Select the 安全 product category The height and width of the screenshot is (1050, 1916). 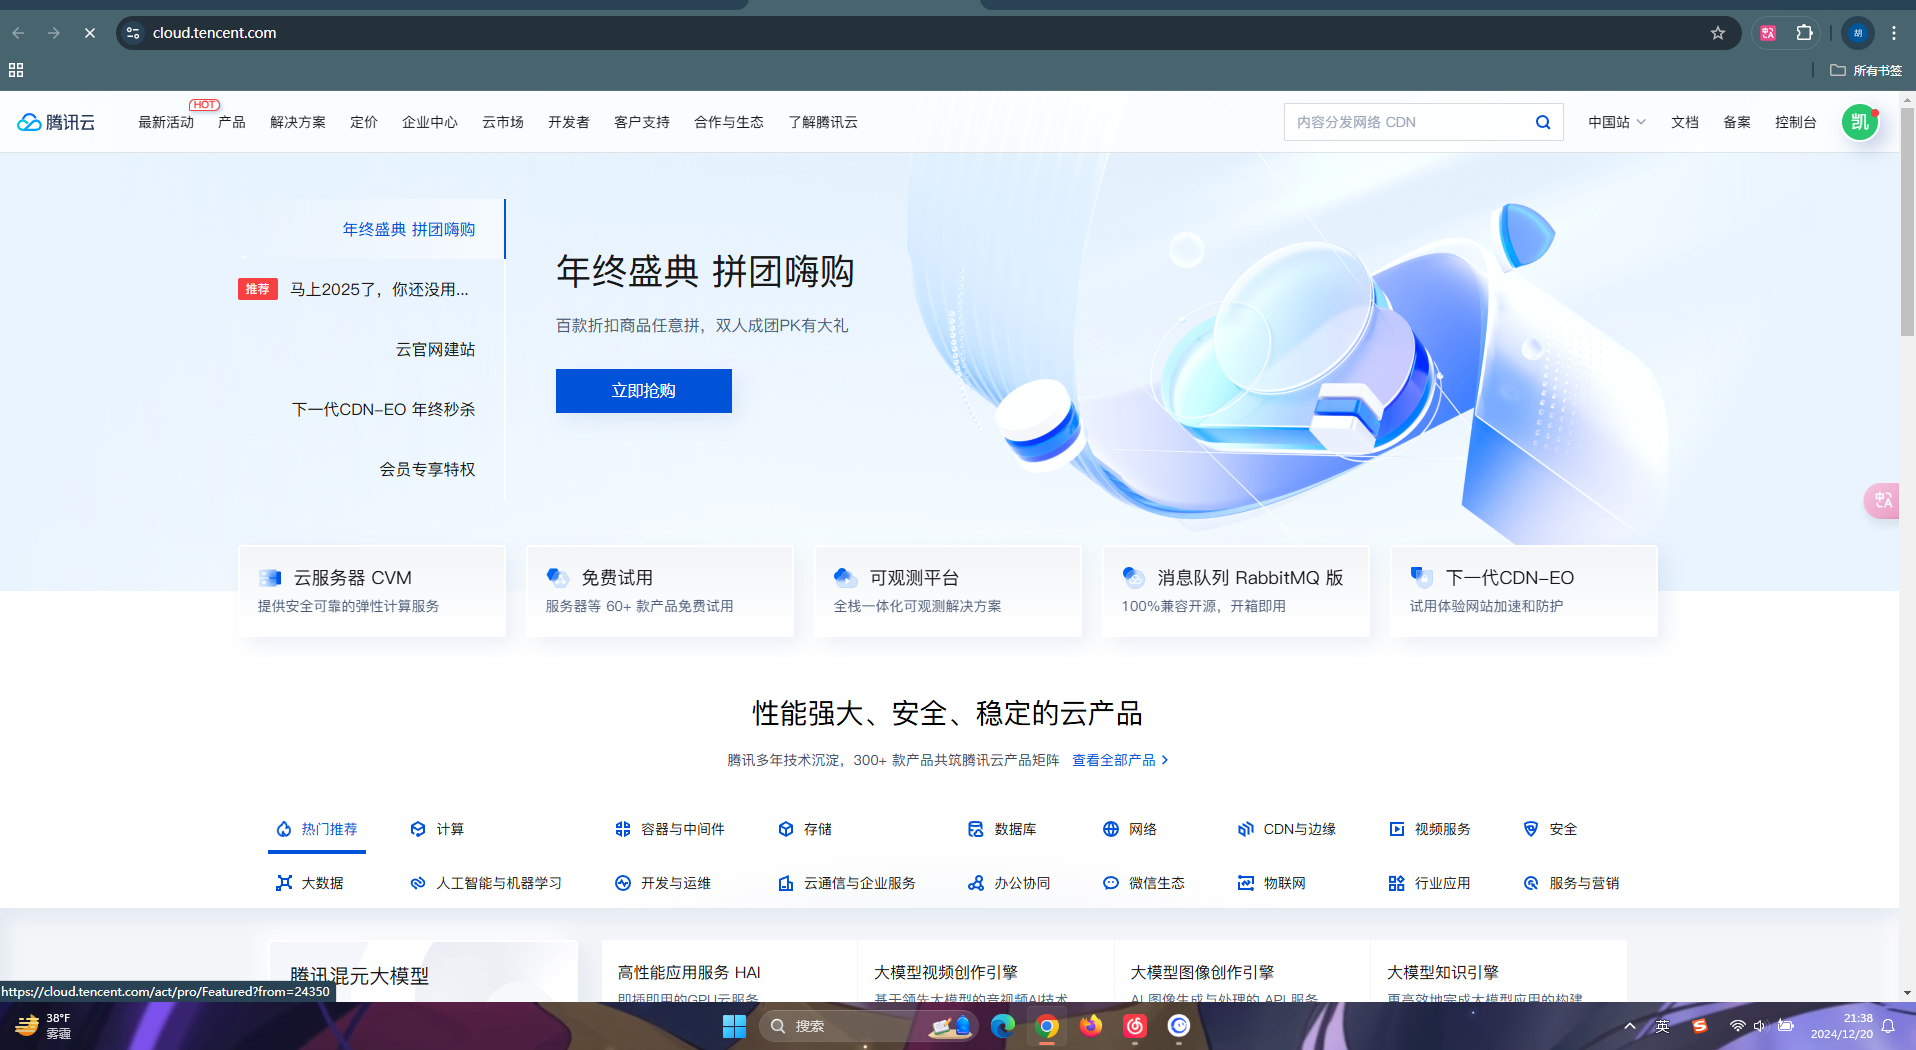pos(1550,829)
